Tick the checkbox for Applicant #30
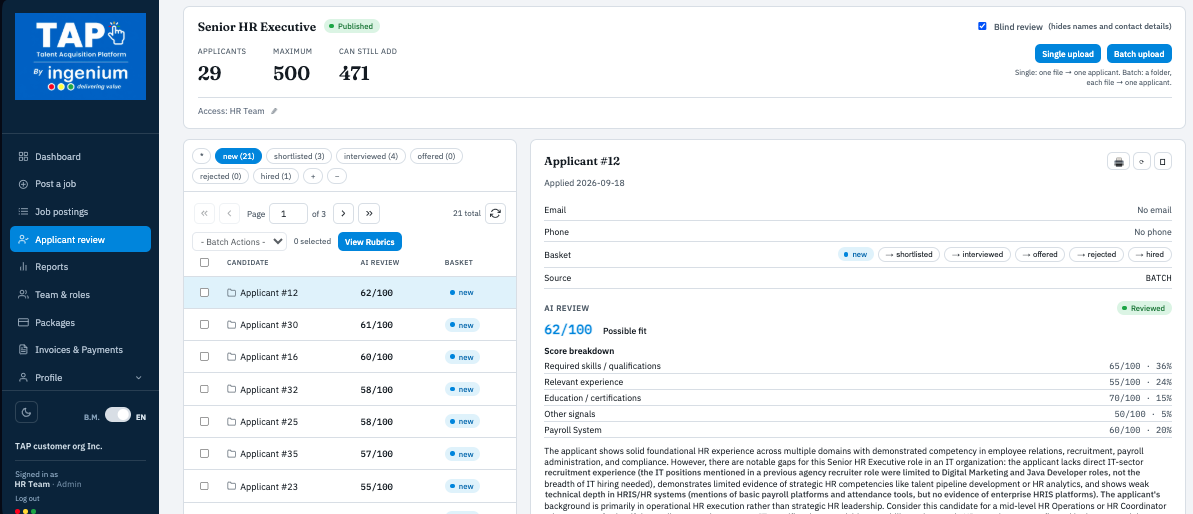Image resolution: width=1193 pixels, height=514 pixels. point(204,325)
